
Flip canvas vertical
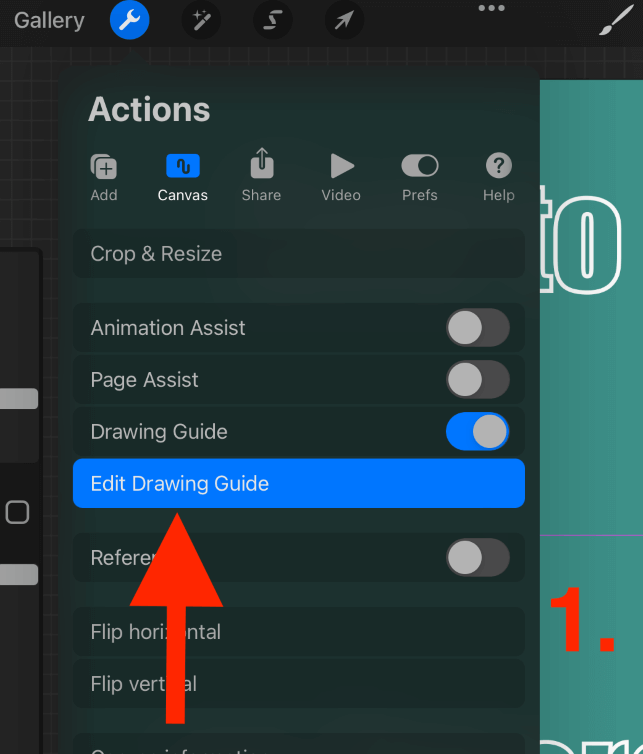(x=299, y=683)
